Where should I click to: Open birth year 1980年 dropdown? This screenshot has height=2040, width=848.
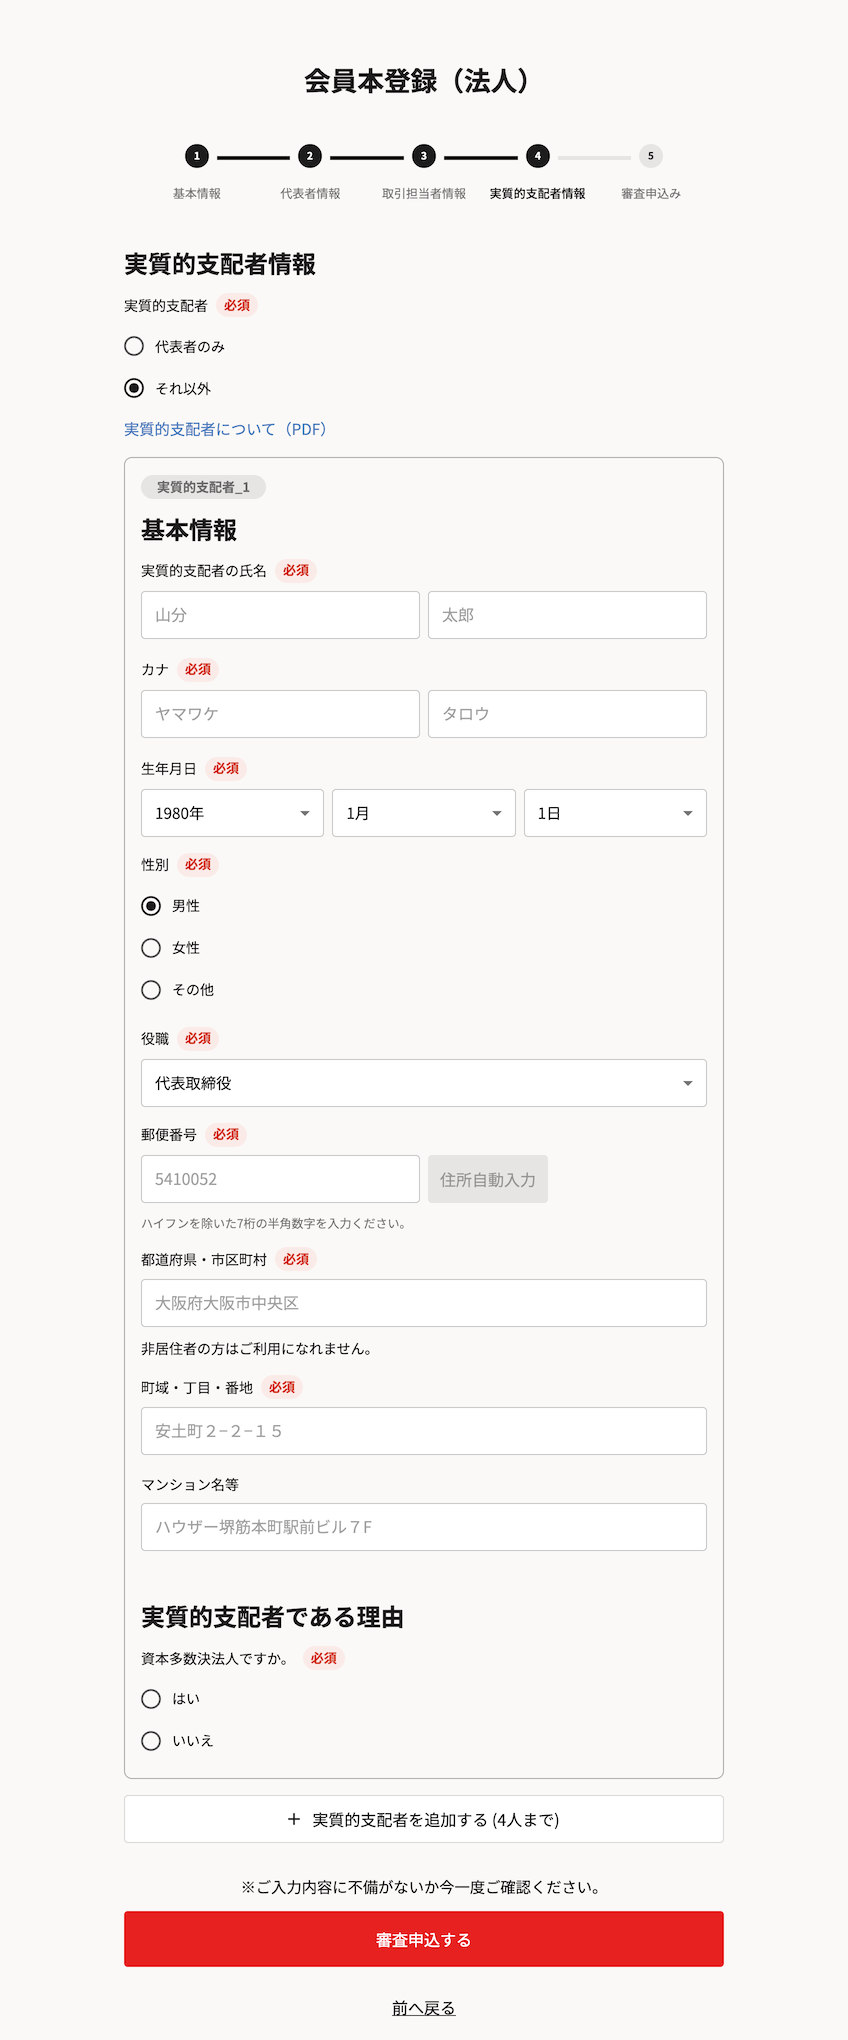point(232,813)
